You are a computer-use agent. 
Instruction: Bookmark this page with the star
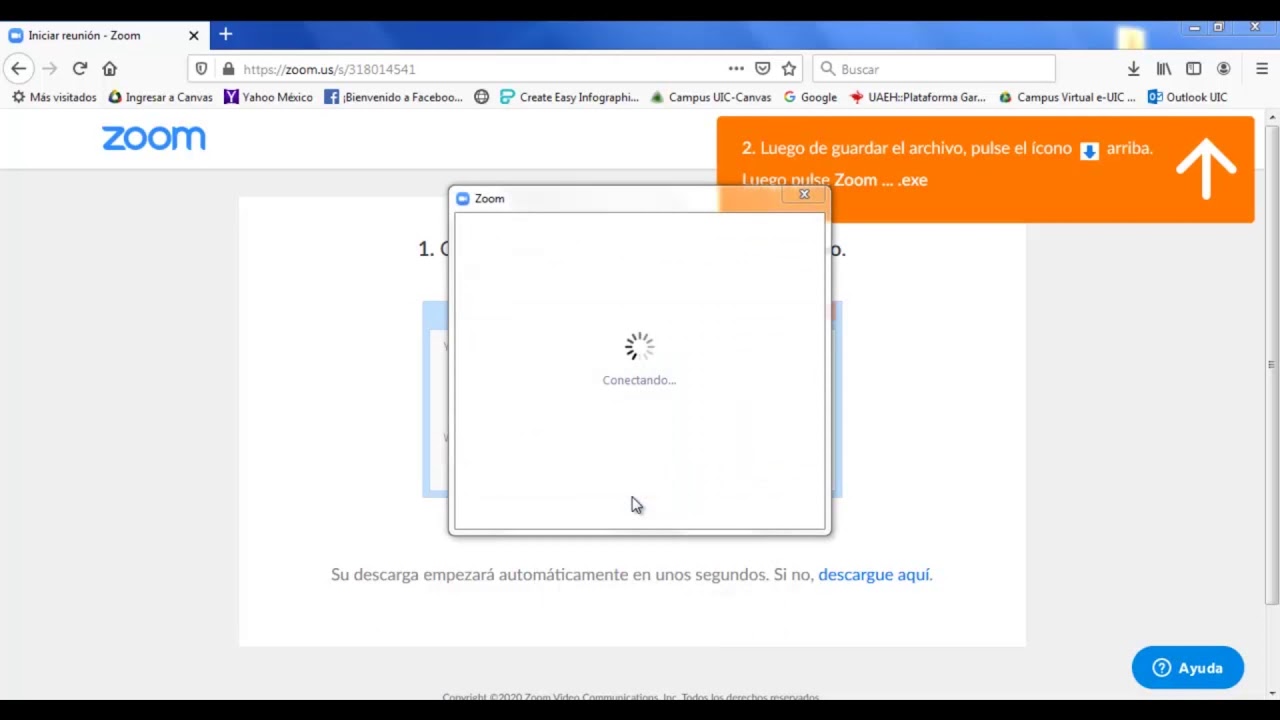(789, 69)
